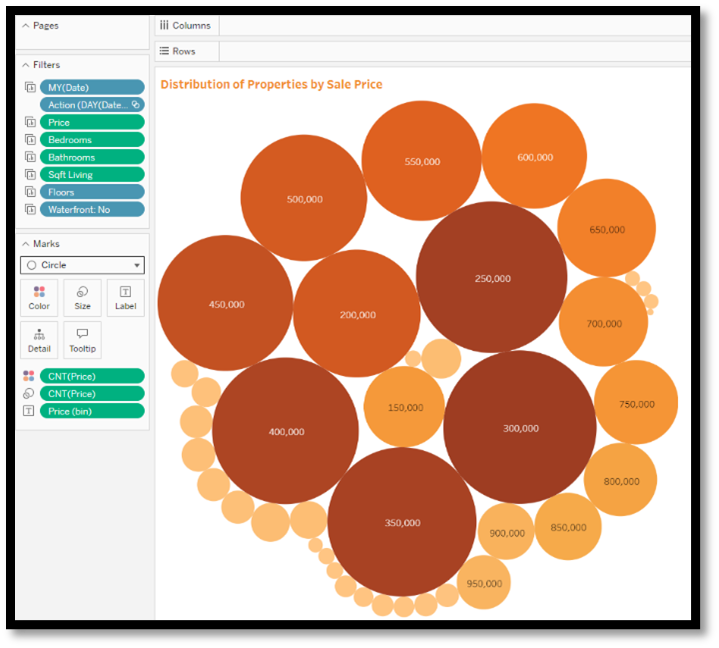Click size icon beside second CNT(Price) pill

(28, 394)
